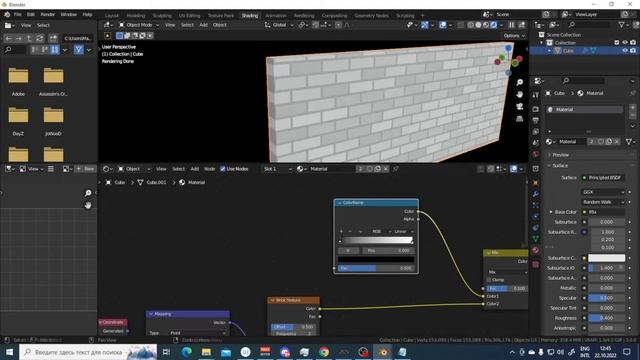The image size is (640, 360).
Task: Open the Render properties tab icon
Action: pyautogui.click(x=536, y=109)
